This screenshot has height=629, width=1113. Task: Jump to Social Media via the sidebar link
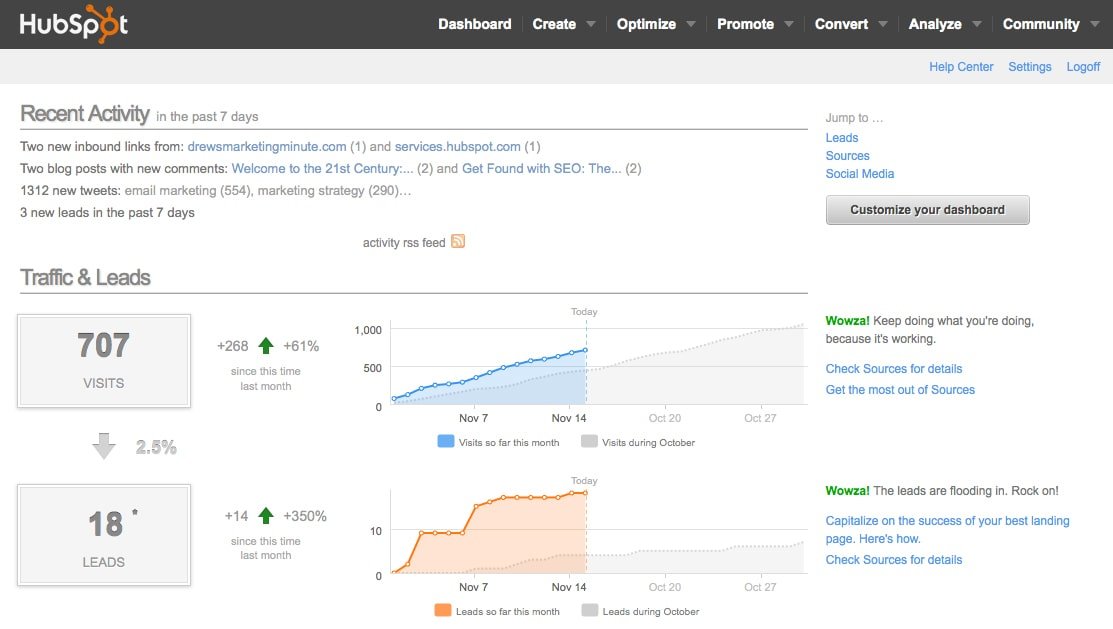(860, 173)
